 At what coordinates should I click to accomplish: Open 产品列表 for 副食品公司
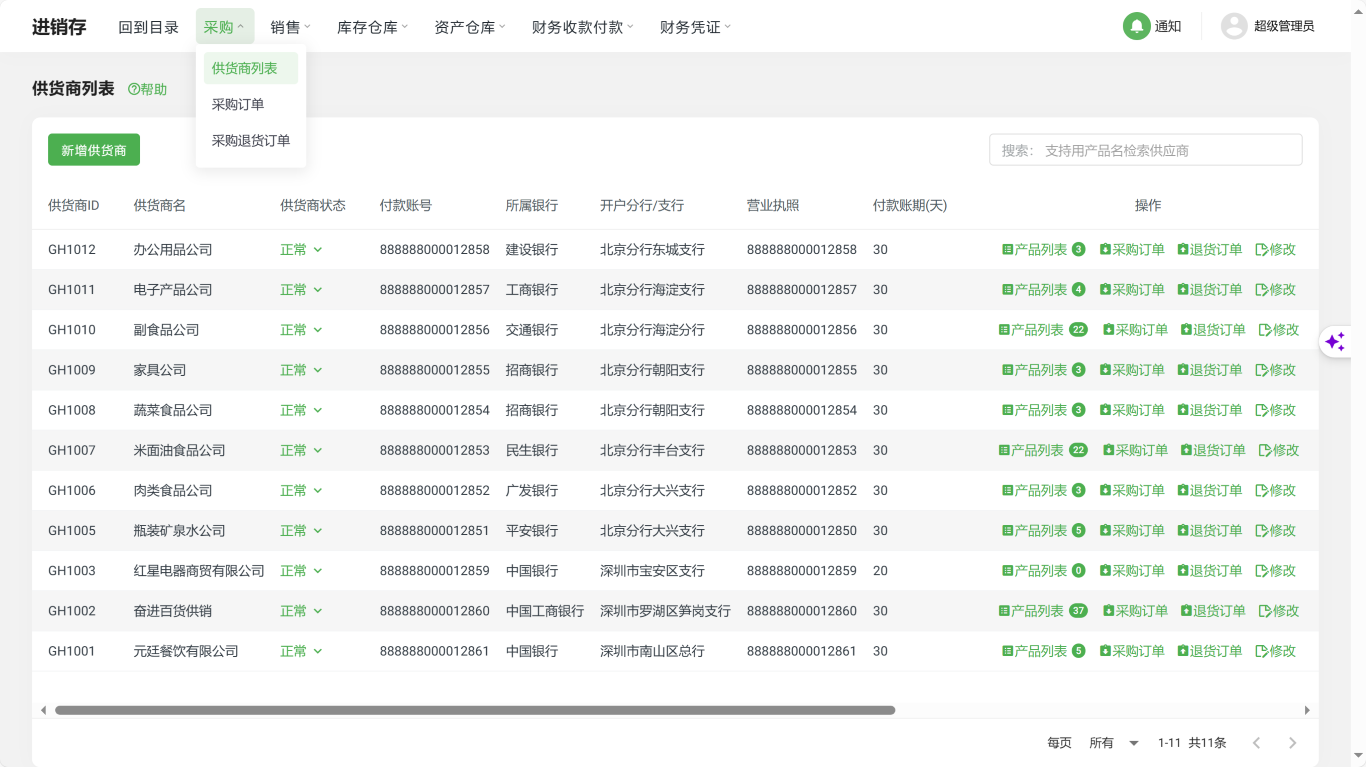(x=1043, y=329)
